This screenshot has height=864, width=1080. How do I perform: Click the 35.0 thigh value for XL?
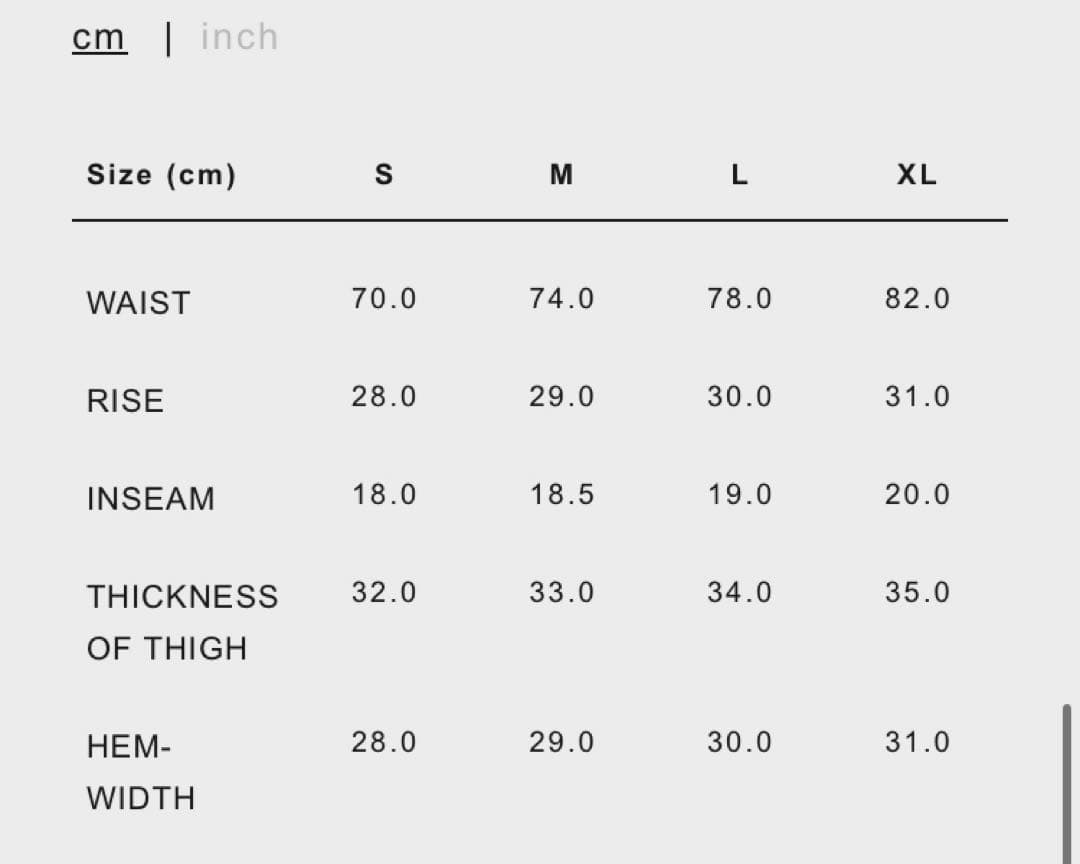916,592
